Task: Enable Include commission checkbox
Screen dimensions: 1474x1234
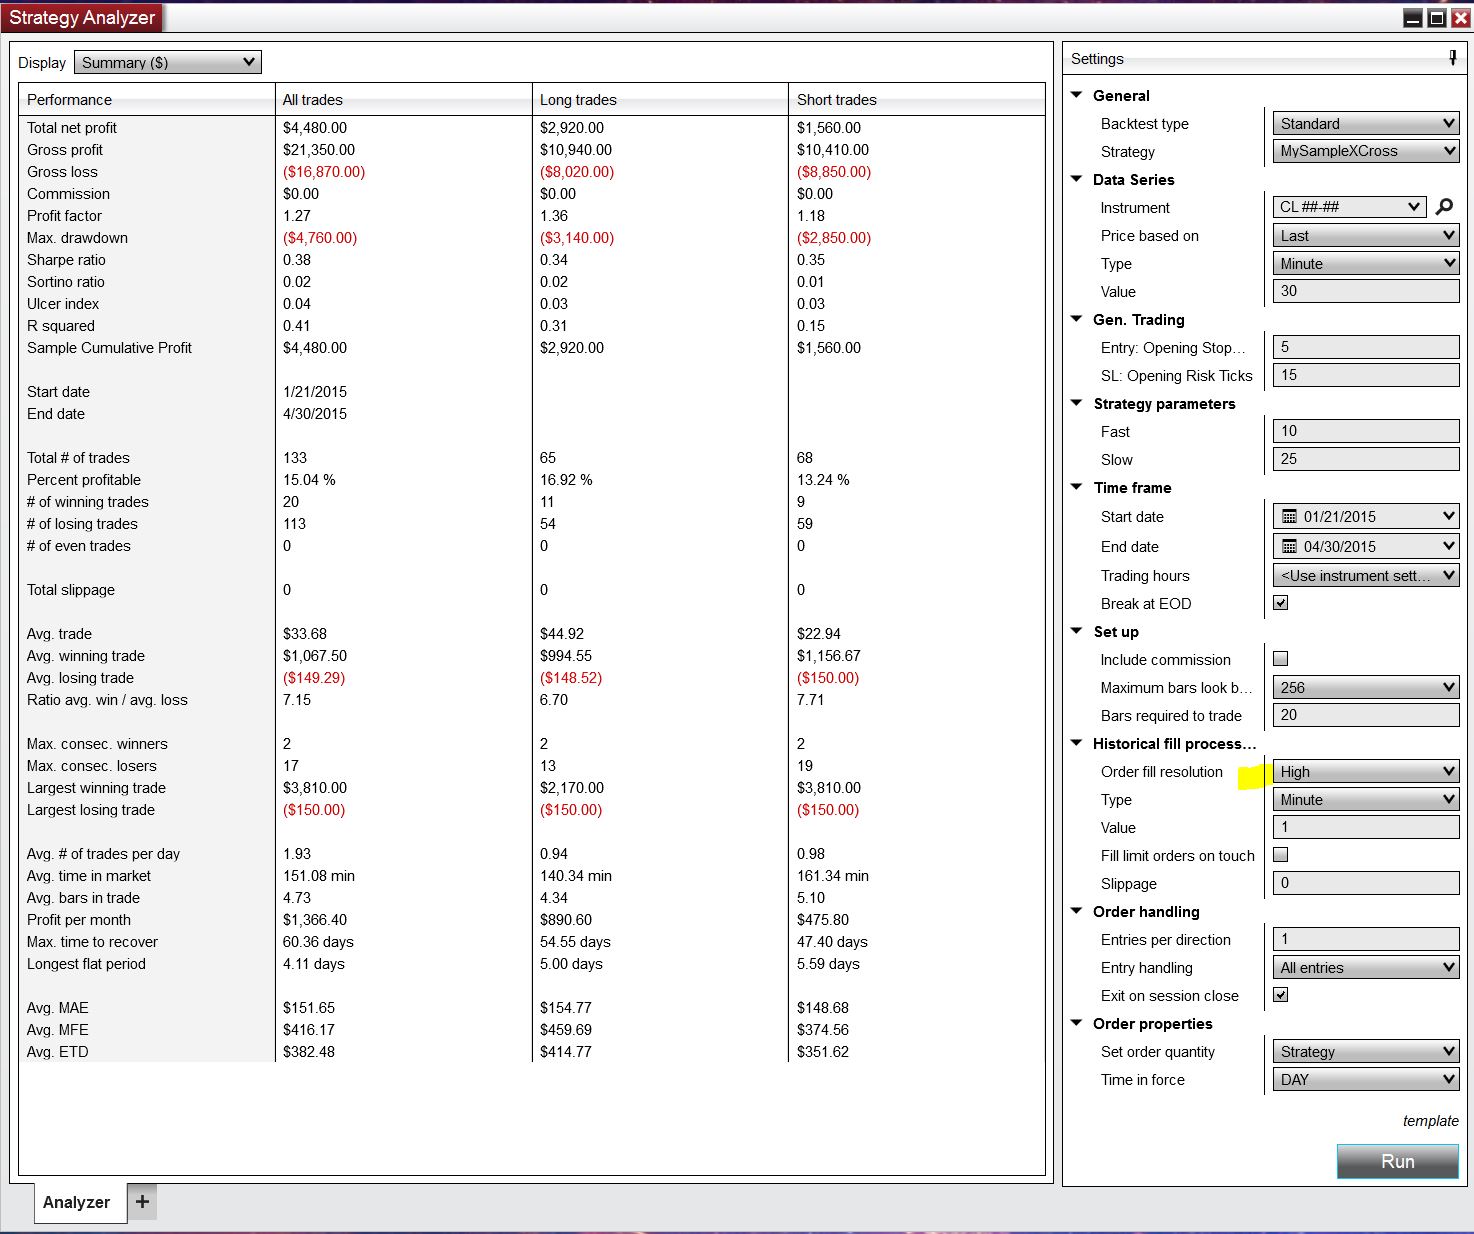Action: coord(1280,659)
